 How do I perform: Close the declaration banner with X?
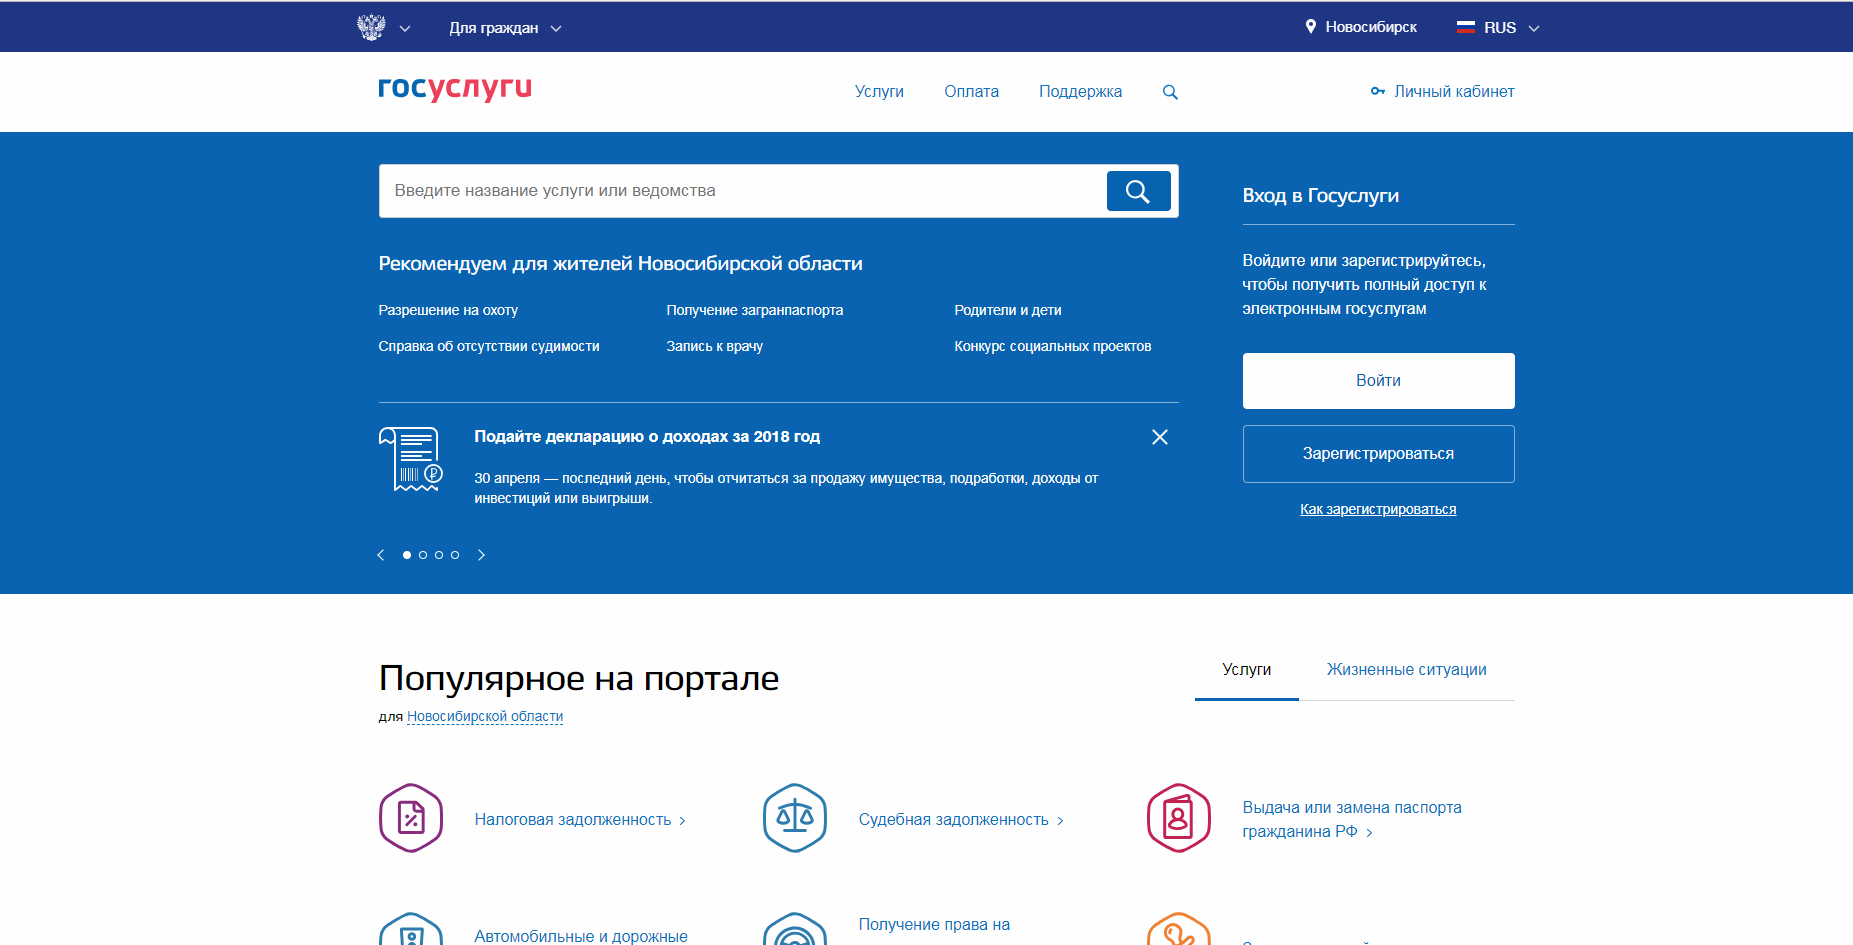tap(1160, 437)
